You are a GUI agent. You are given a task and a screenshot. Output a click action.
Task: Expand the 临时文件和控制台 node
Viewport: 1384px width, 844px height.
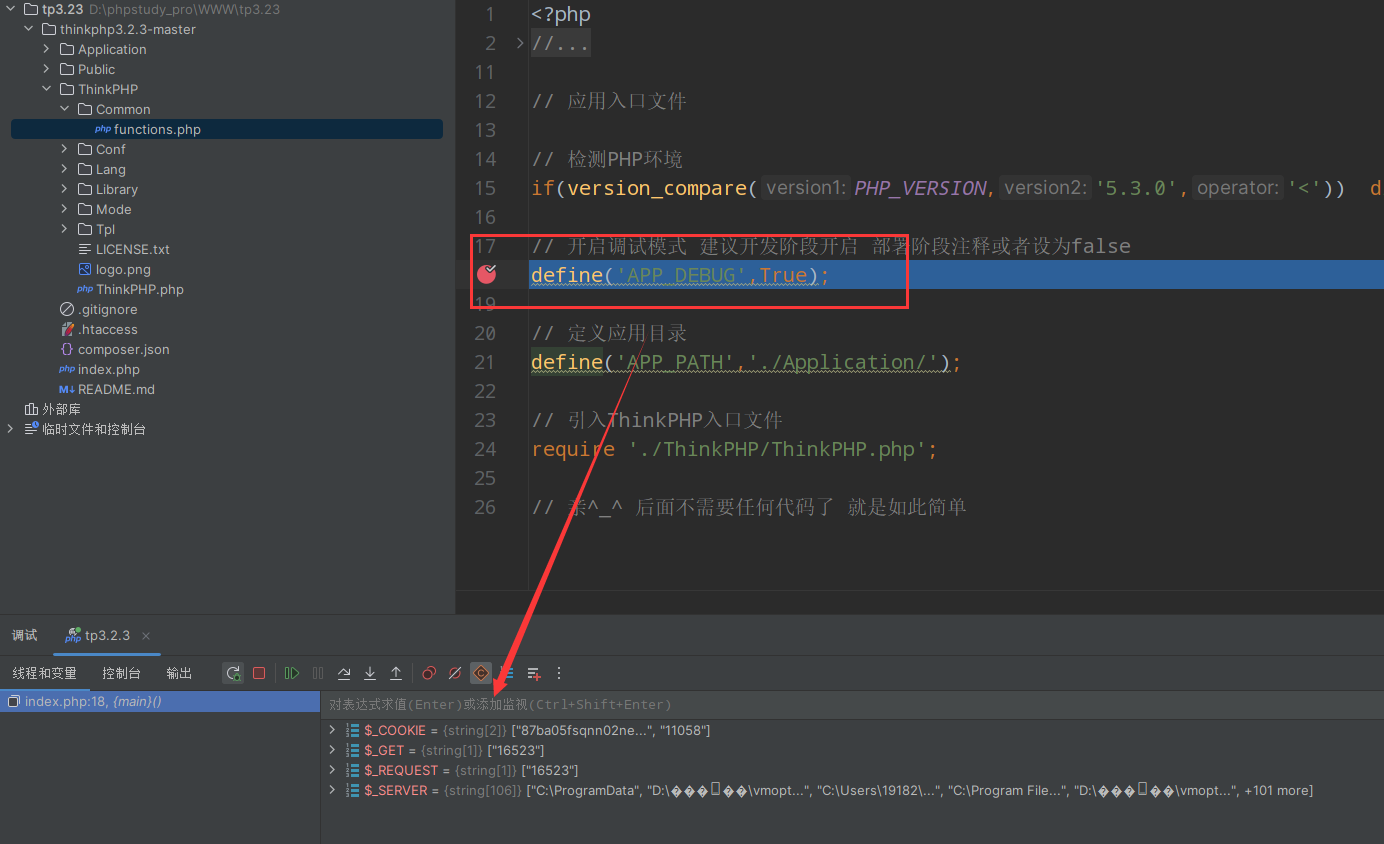10,429
